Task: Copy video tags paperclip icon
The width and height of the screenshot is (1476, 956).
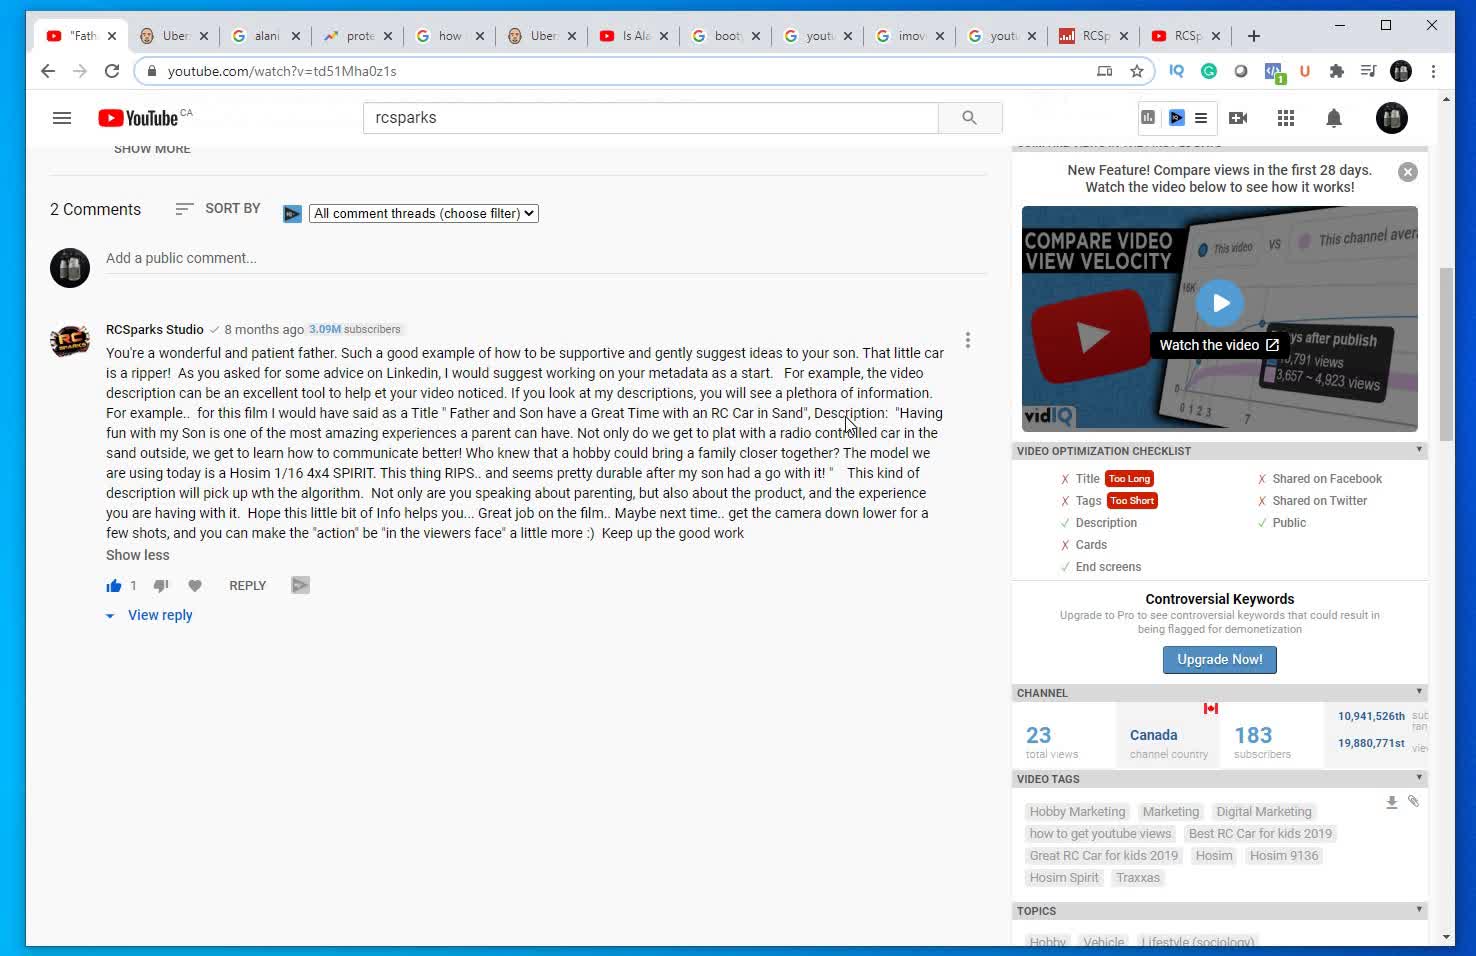Action: (1413, 801)
